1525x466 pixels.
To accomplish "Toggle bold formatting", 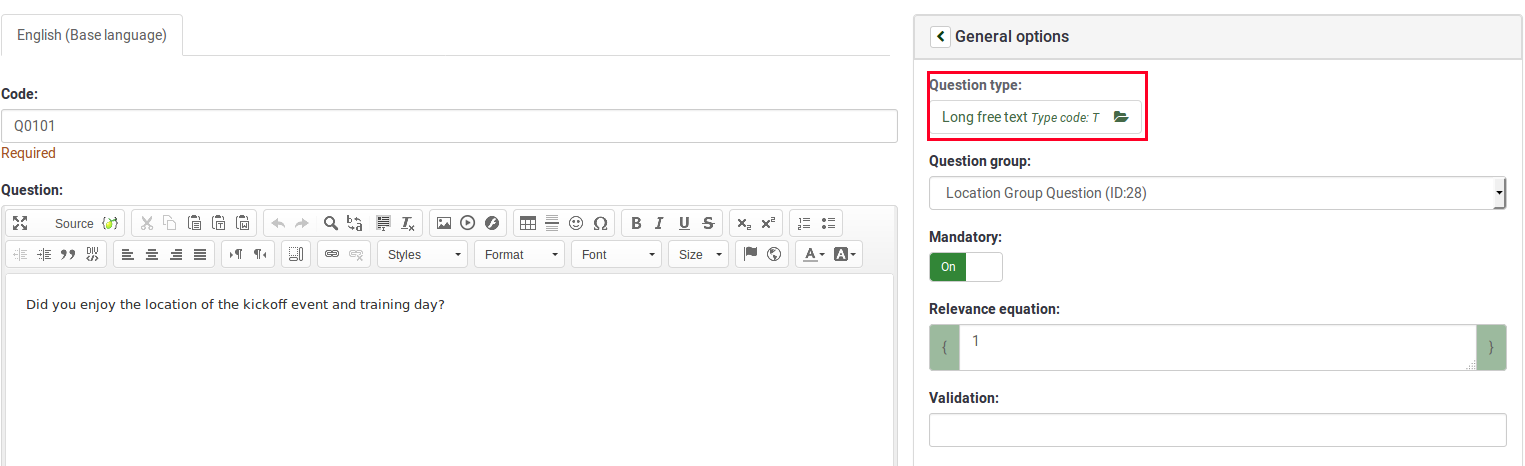I will coord(636,223).
